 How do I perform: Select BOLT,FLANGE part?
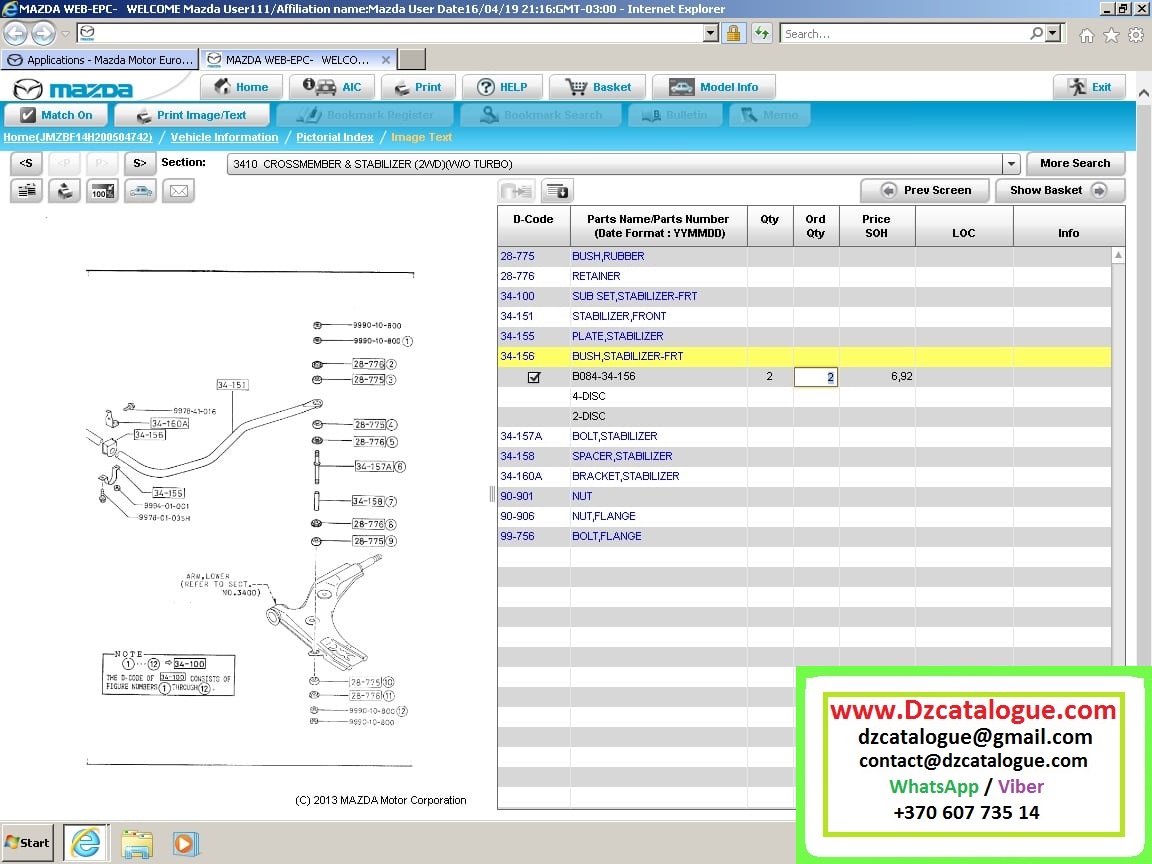(607, 536)
